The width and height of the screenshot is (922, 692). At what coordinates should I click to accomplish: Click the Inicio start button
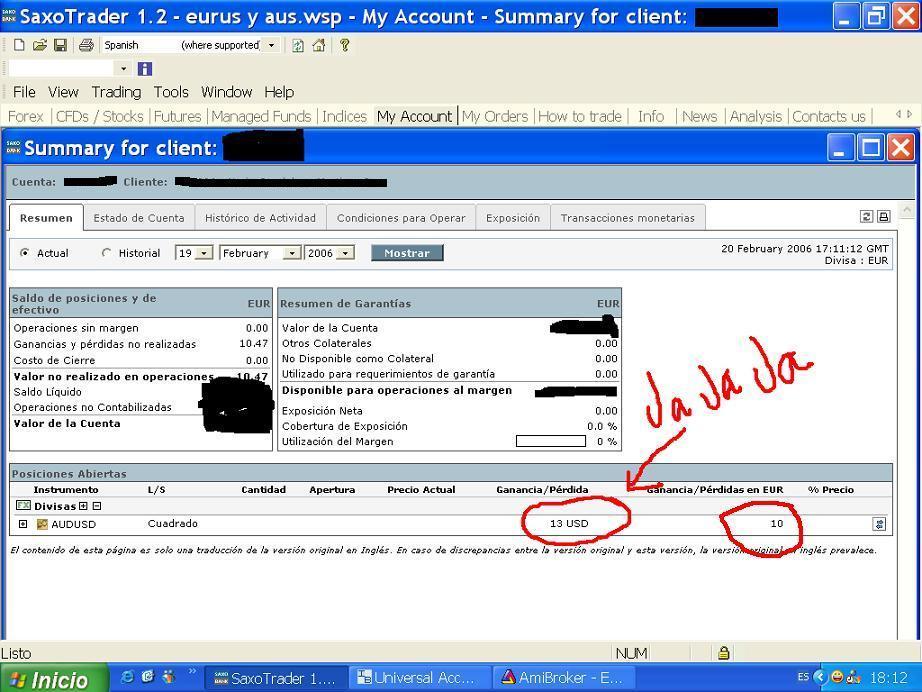coord(54,679)
